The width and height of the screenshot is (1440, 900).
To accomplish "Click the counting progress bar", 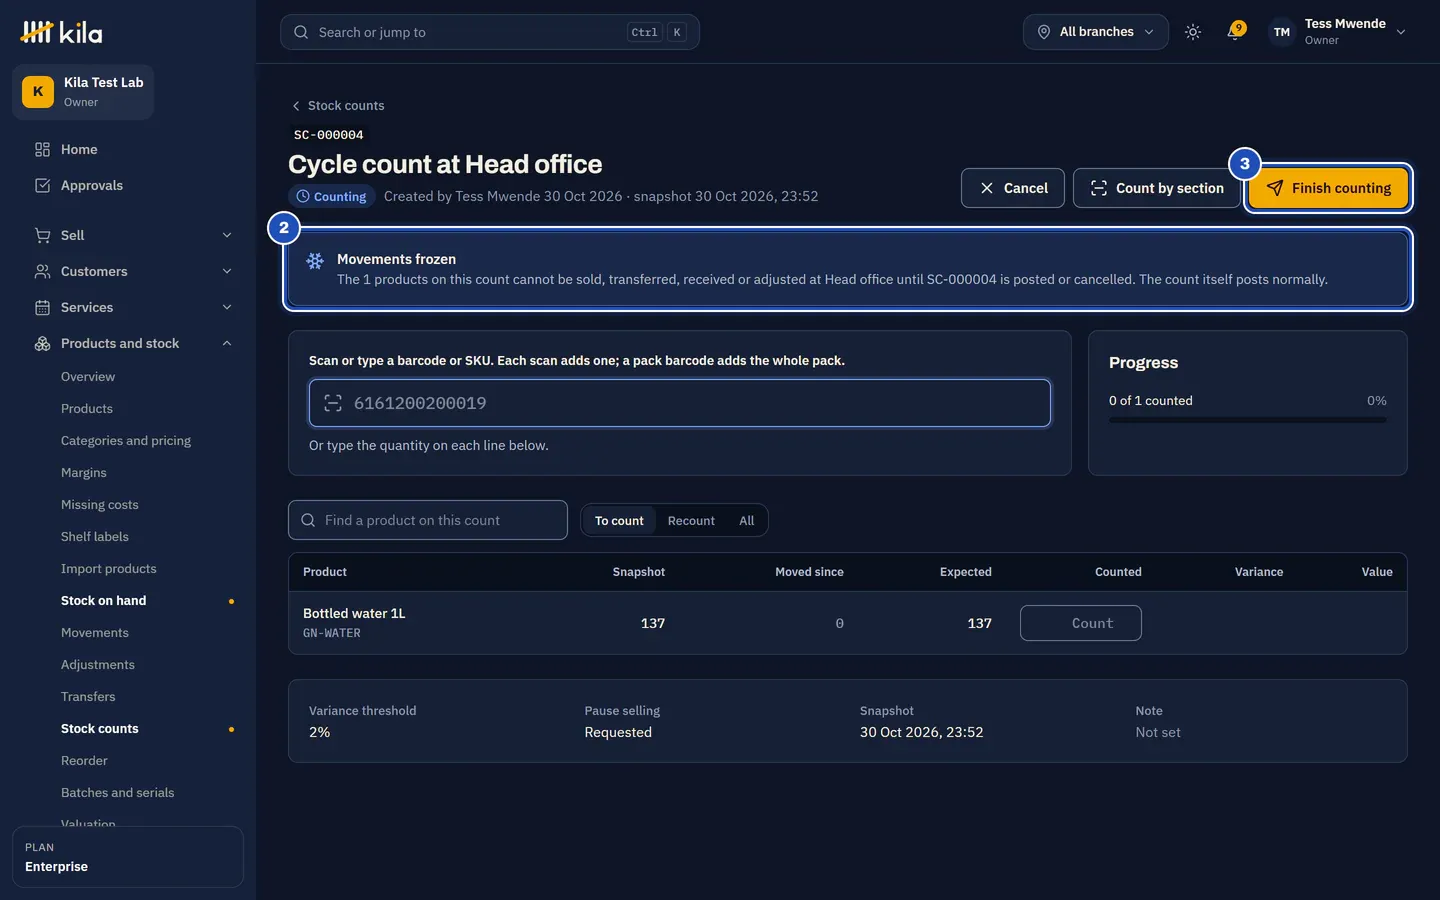I will [1248, 420].
